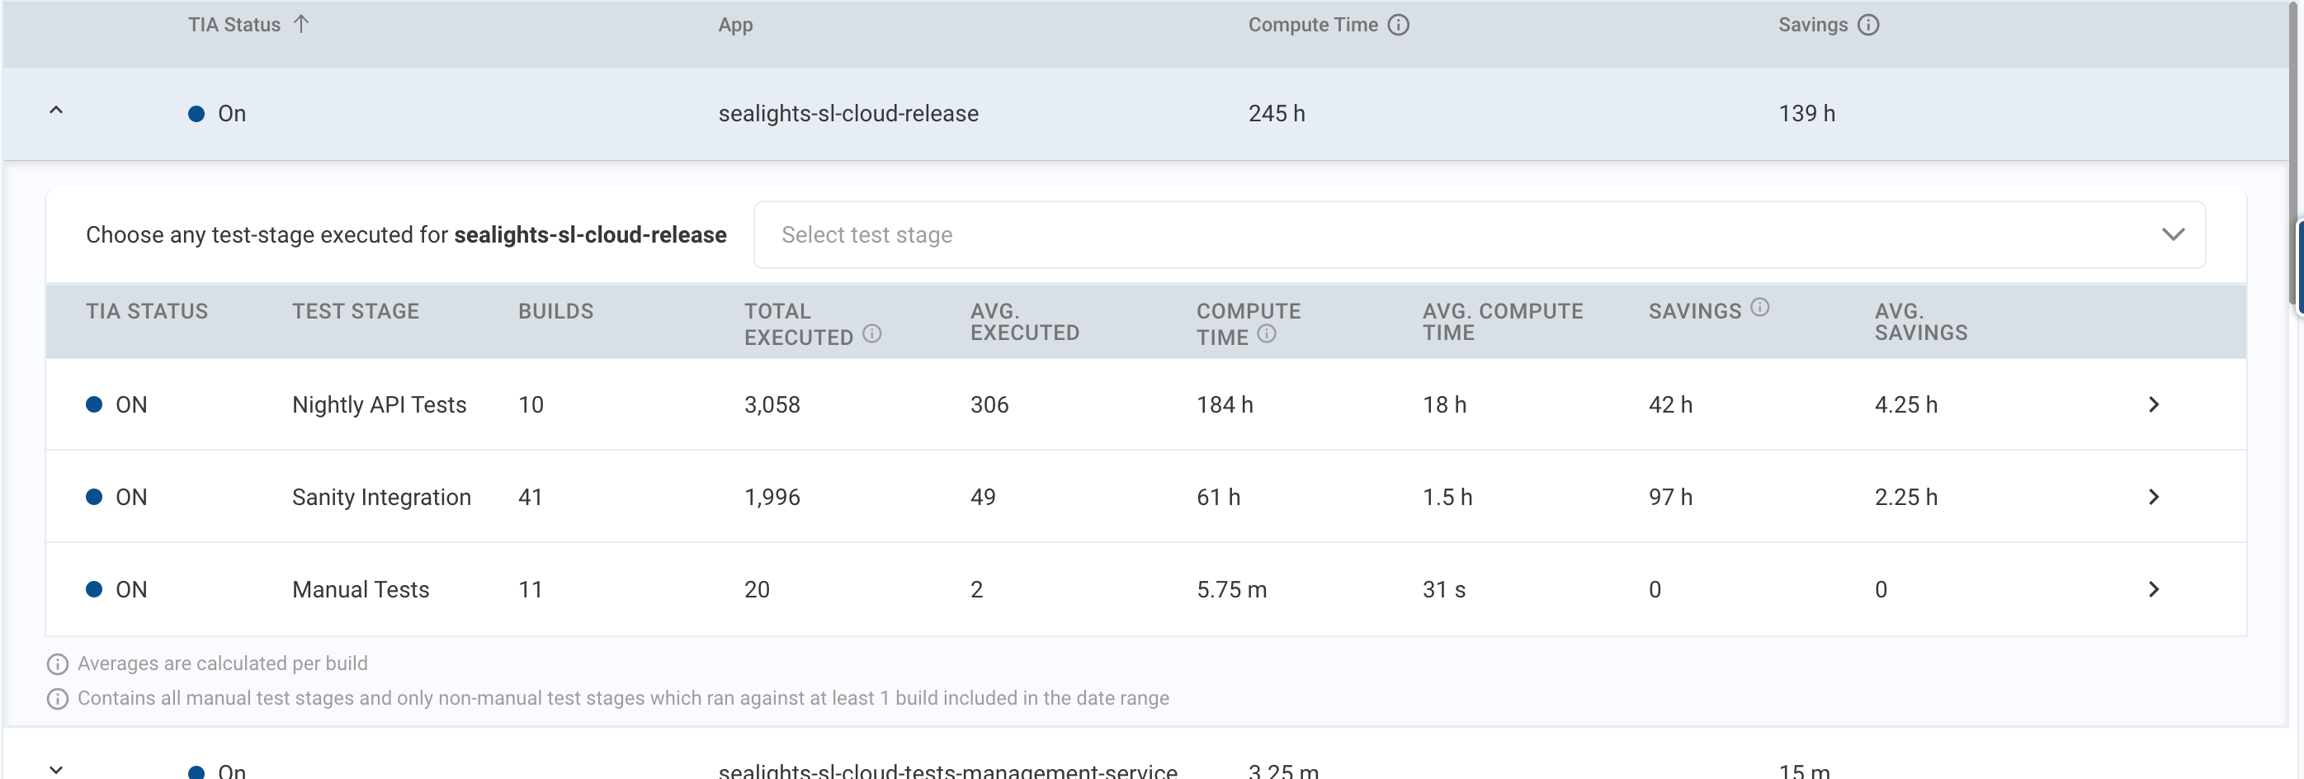Open the Select test stage dropdown
Screen dimensions: 2304x779
1479,235
